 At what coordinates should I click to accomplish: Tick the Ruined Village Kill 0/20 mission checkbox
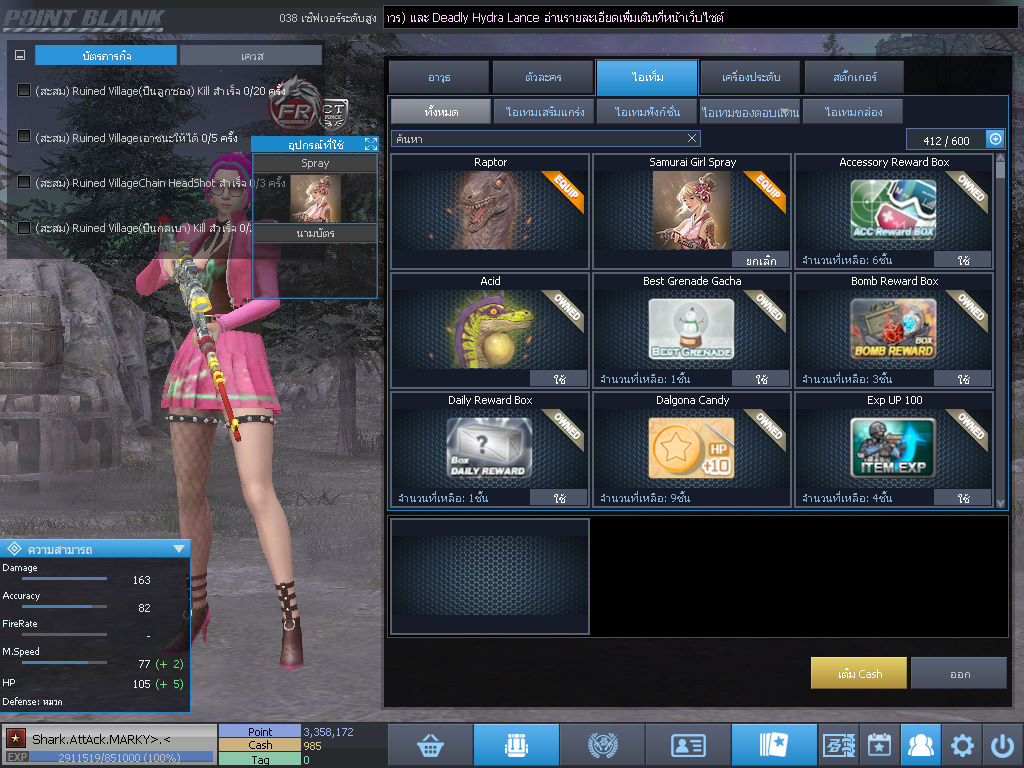click(x=24, y=89)
